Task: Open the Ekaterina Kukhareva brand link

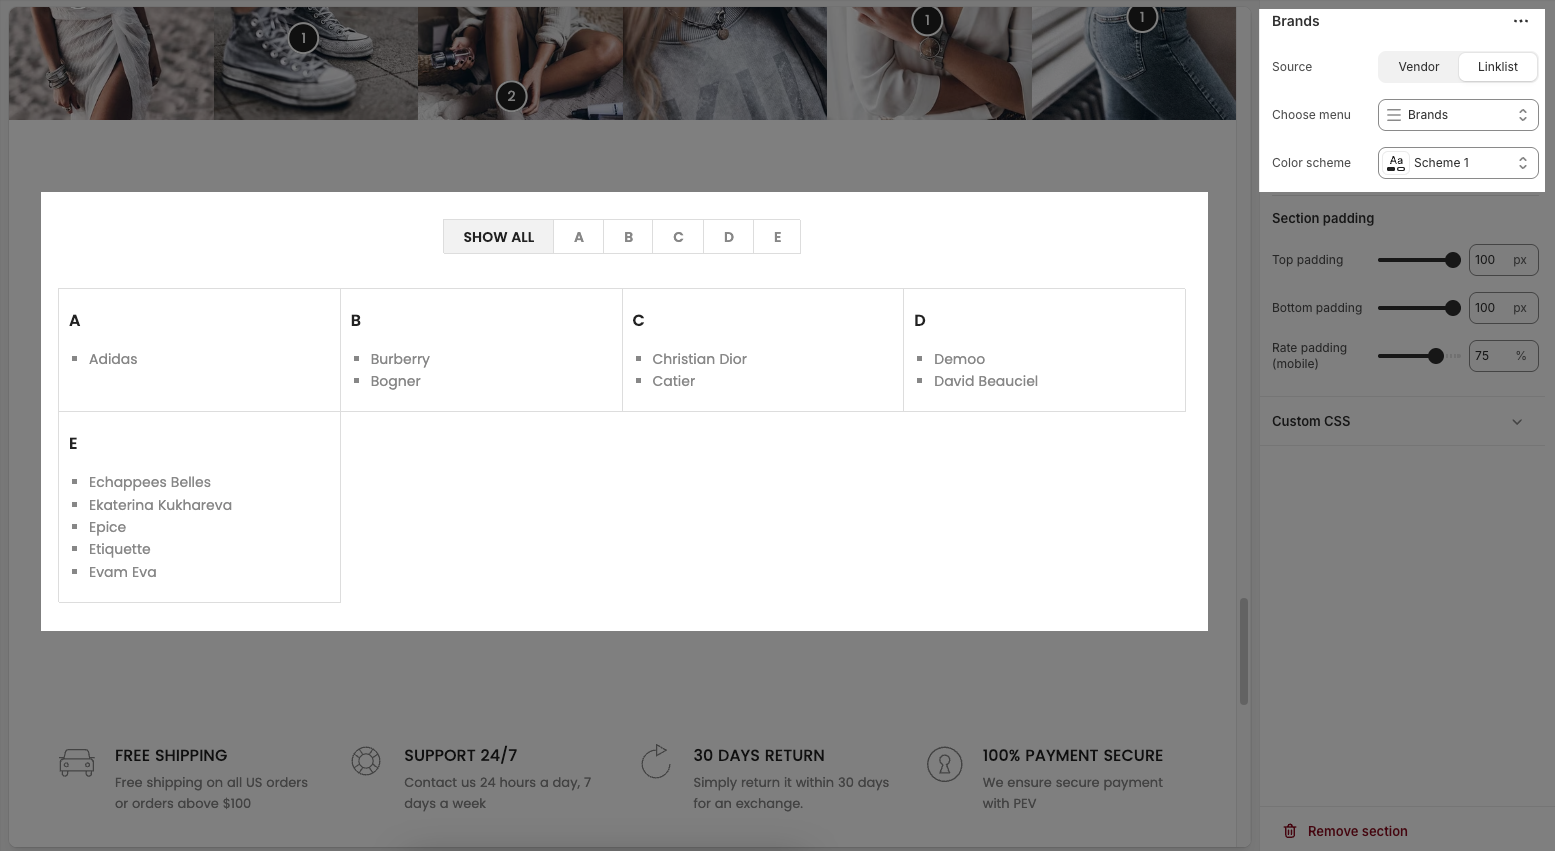Action: pos(160,505)
